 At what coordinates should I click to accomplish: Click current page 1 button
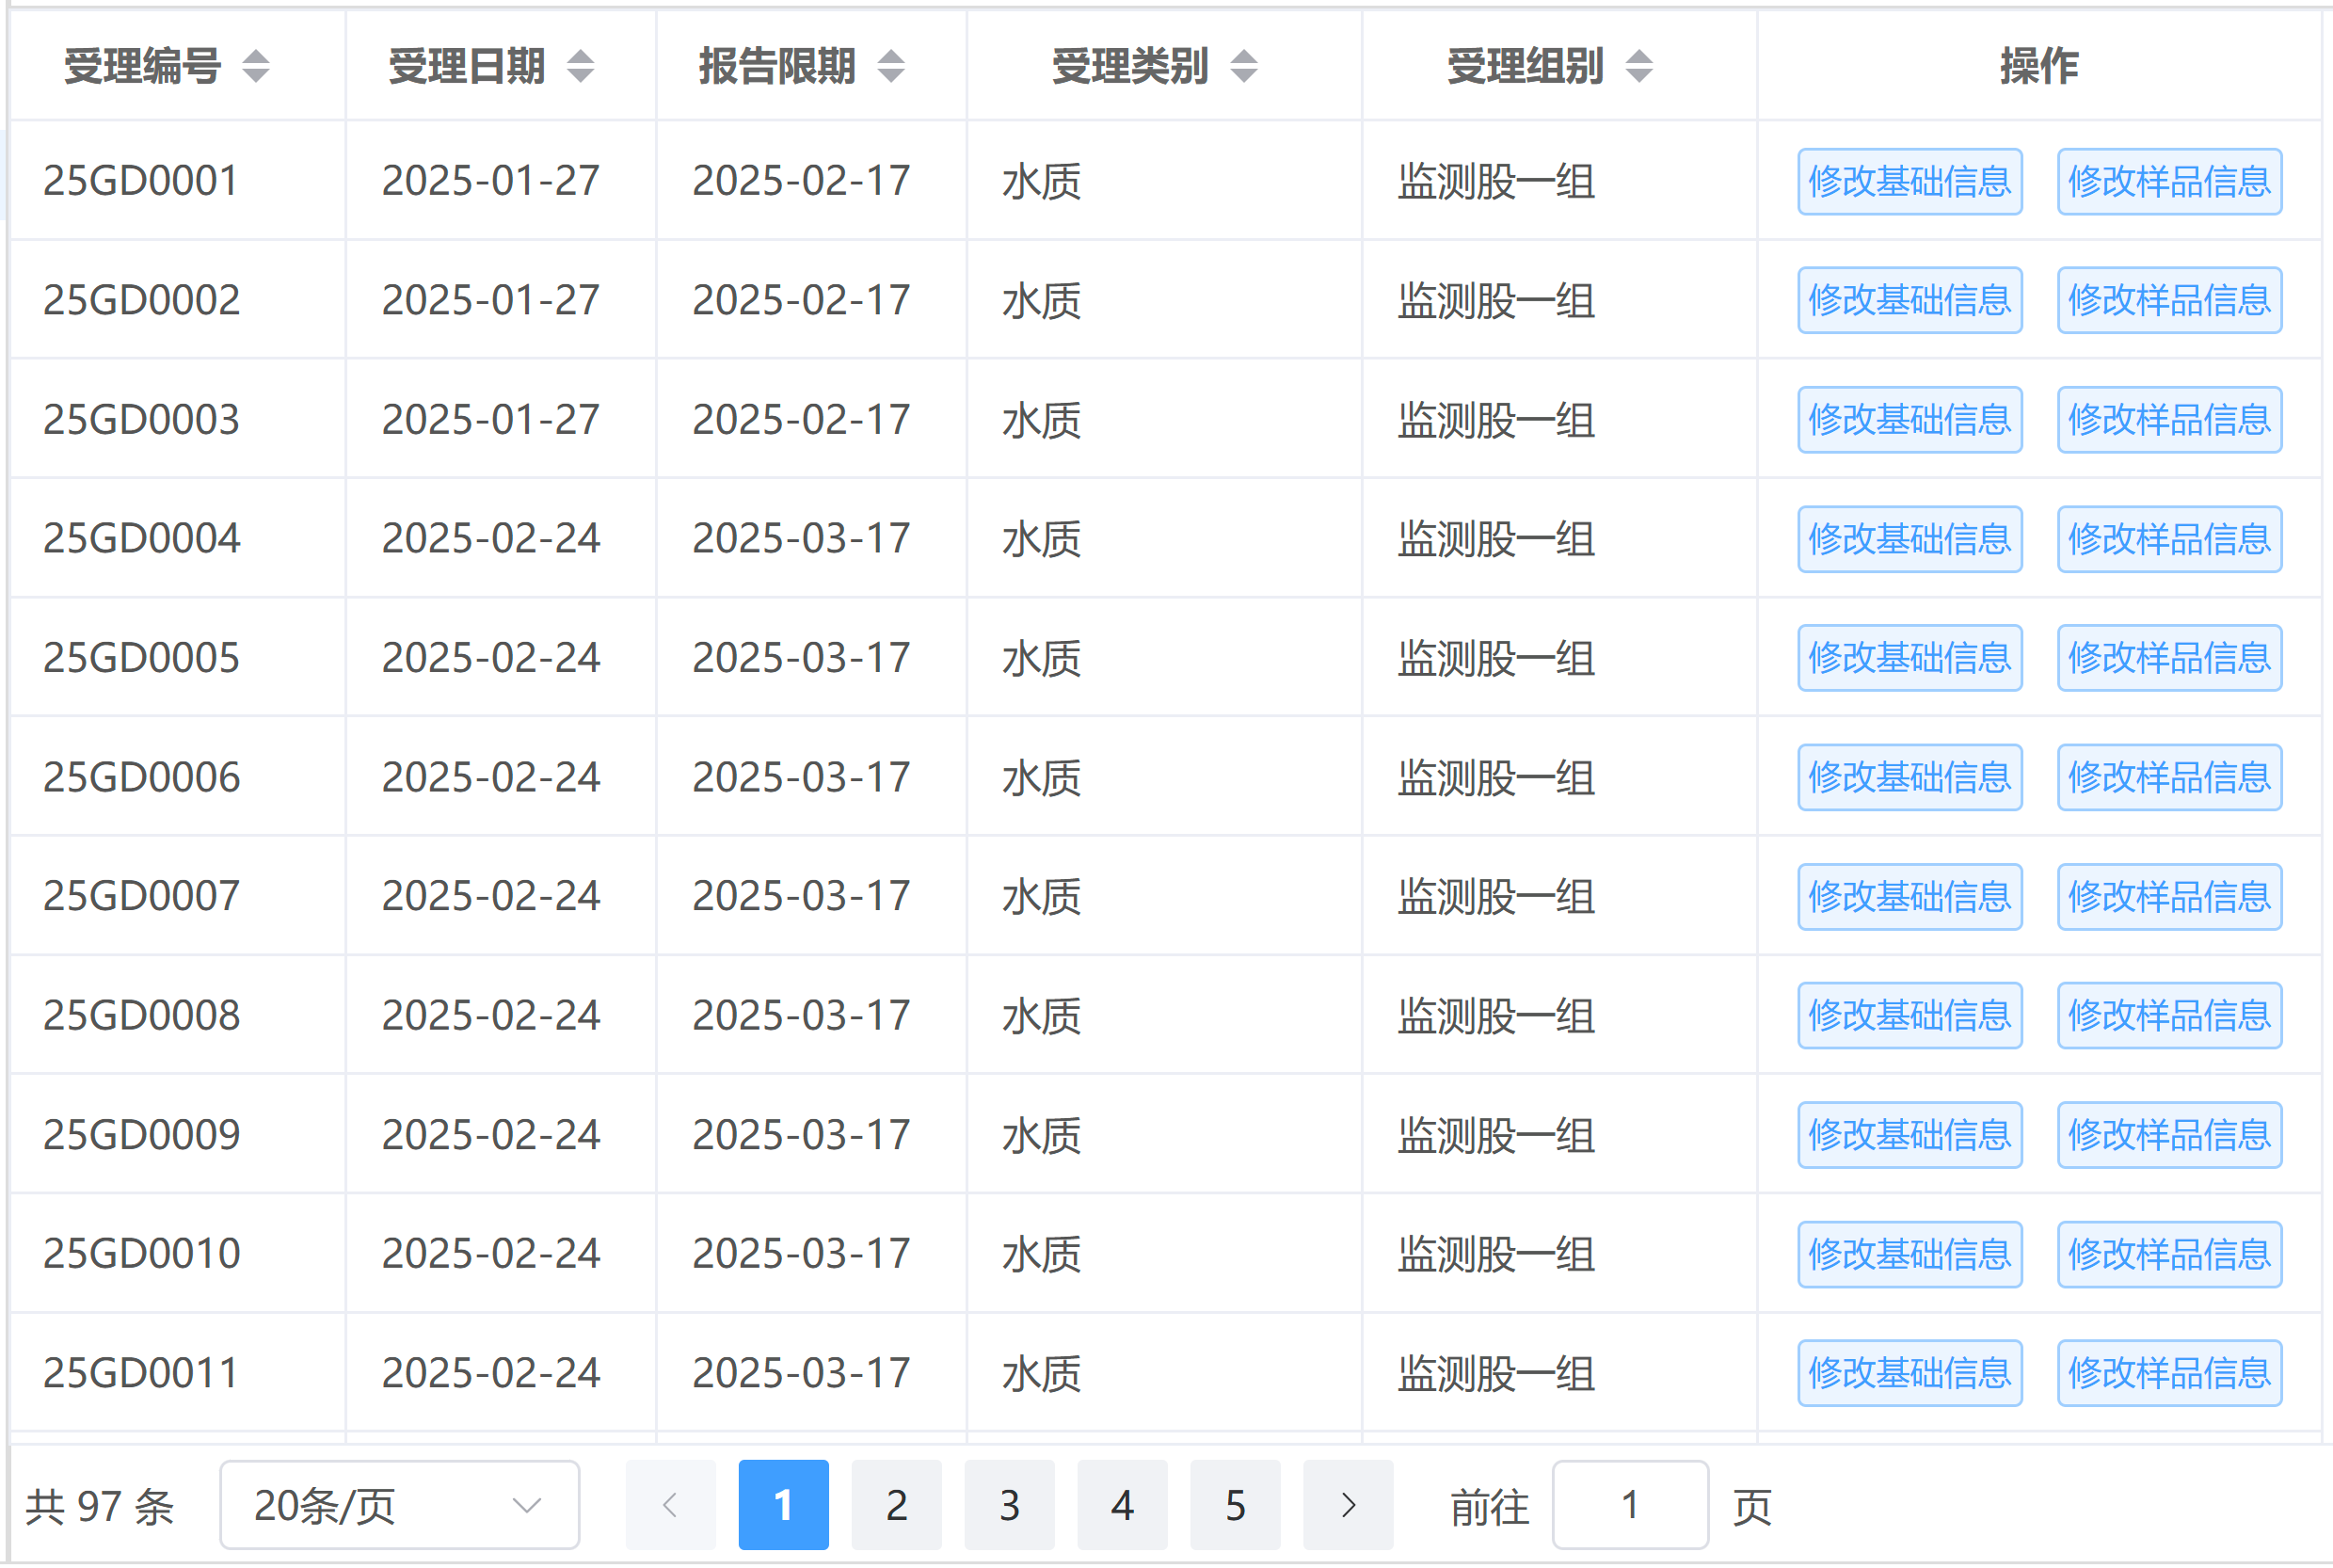tap(783, 1505)
